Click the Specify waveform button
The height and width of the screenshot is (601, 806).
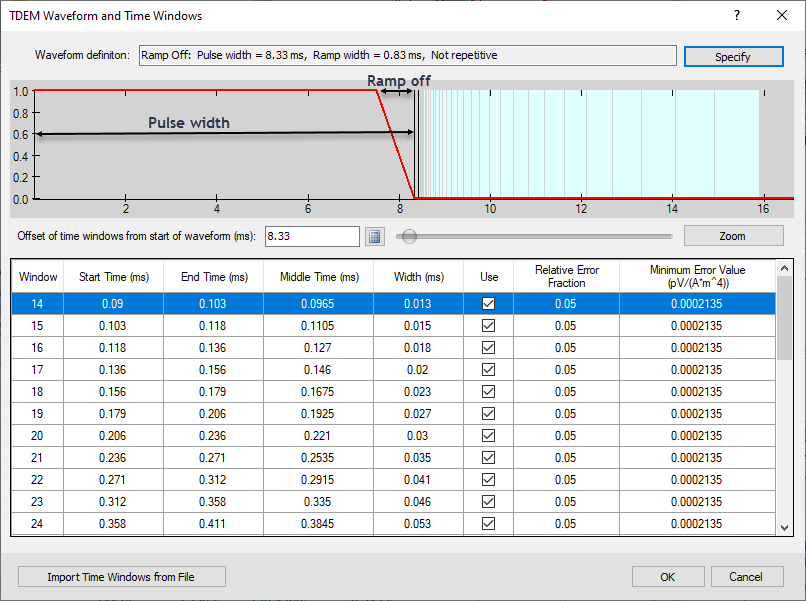(733, 57)
